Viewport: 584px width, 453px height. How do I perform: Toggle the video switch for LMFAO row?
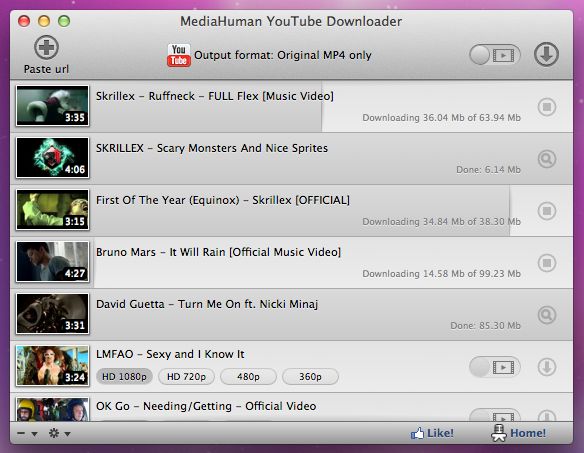[495, 367]
